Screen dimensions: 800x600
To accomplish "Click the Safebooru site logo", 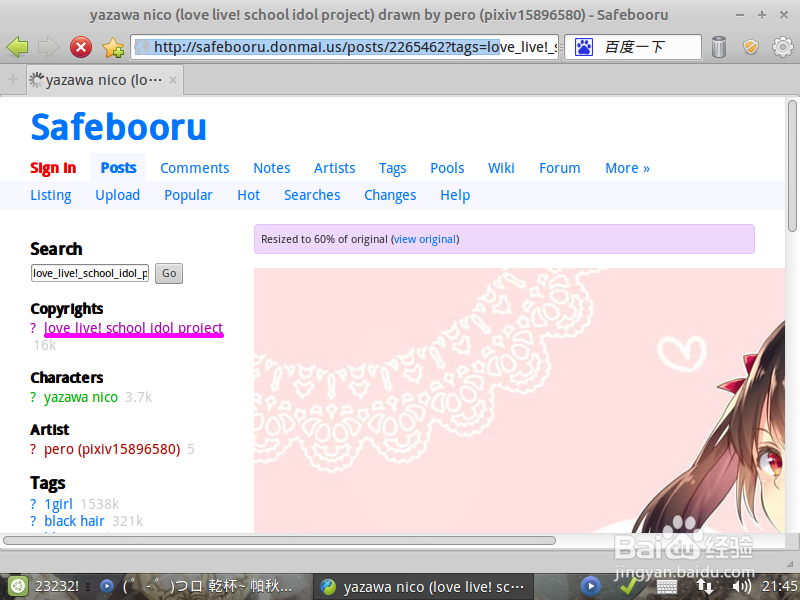I will [118, 127].
